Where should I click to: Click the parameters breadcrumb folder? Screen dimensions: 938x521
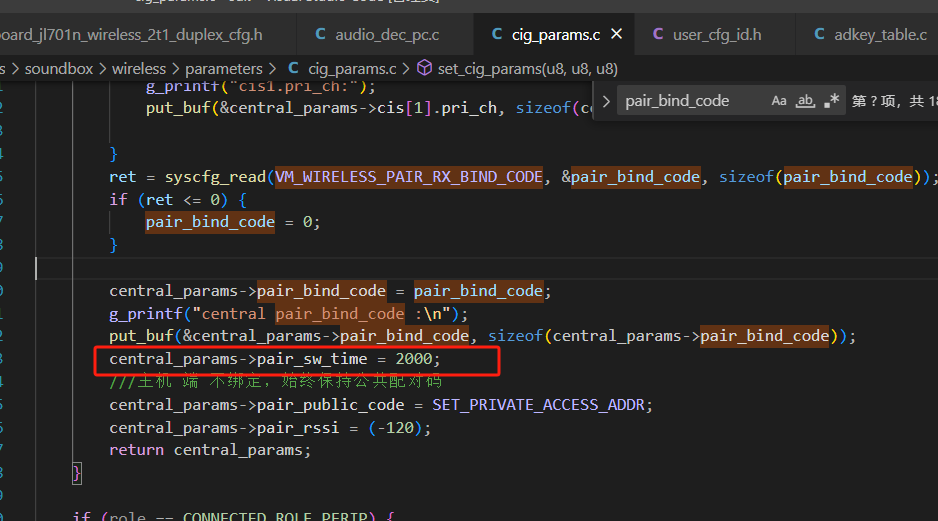point(224,69)
